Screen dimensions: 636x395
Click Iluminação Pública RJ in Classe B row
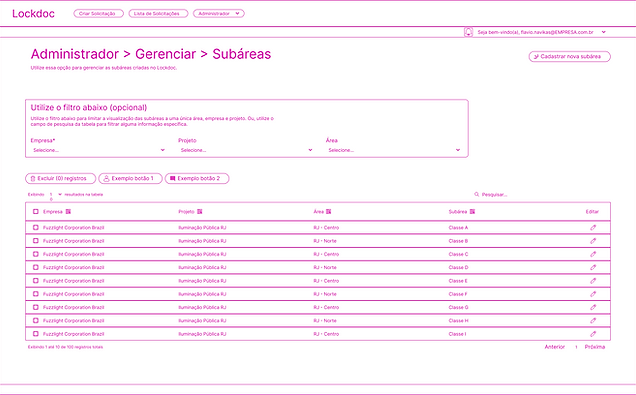202,241
